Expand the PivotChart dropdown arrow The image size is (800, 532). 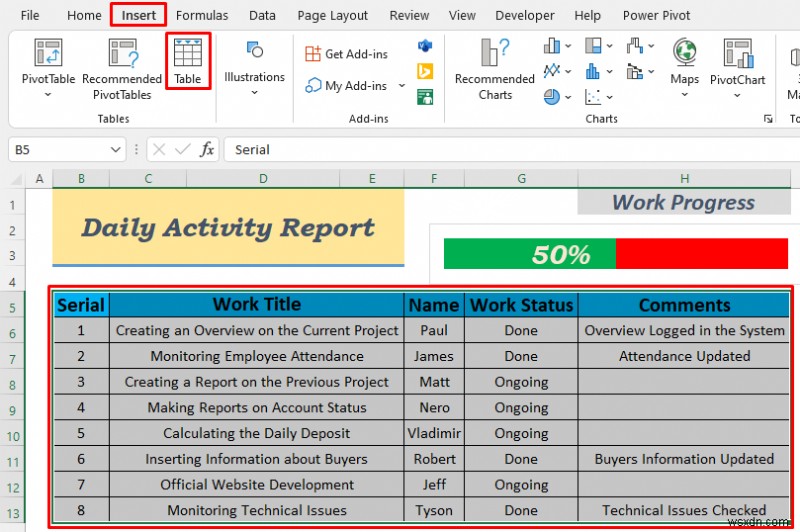pos(737,95)
